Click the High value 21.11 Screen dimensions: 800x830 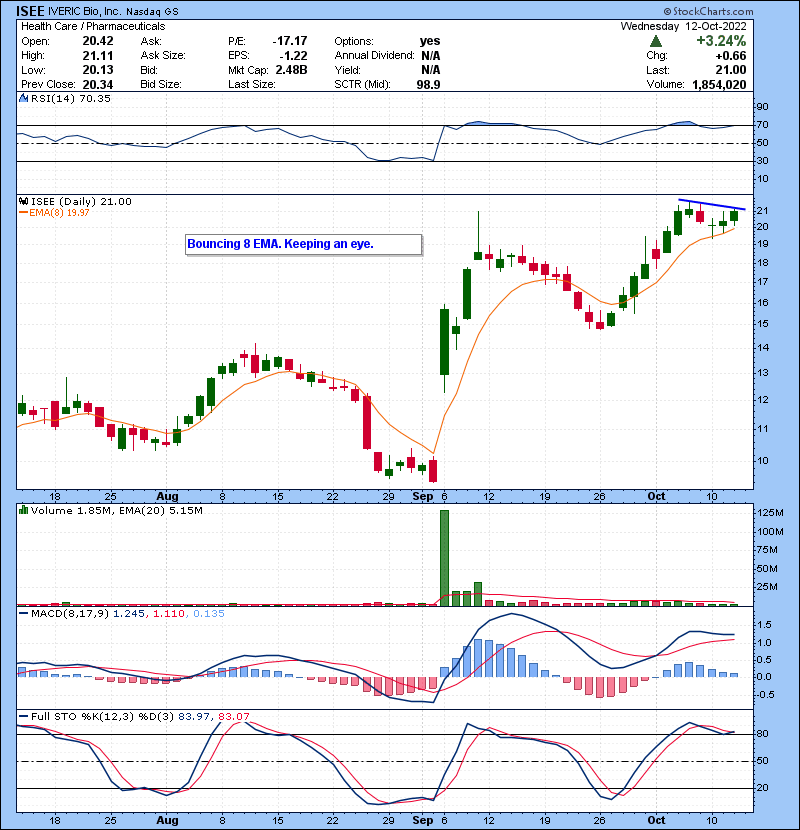point(97,56)
